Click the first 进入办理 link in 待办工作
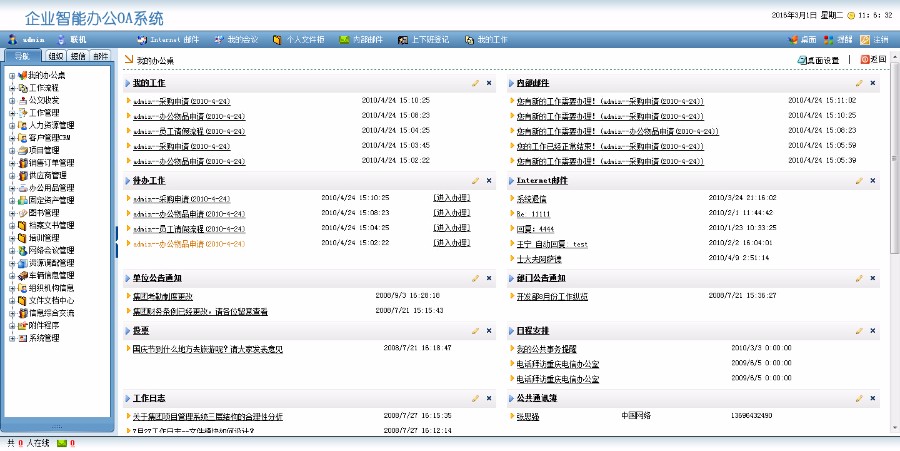 [x=451, y=198]
